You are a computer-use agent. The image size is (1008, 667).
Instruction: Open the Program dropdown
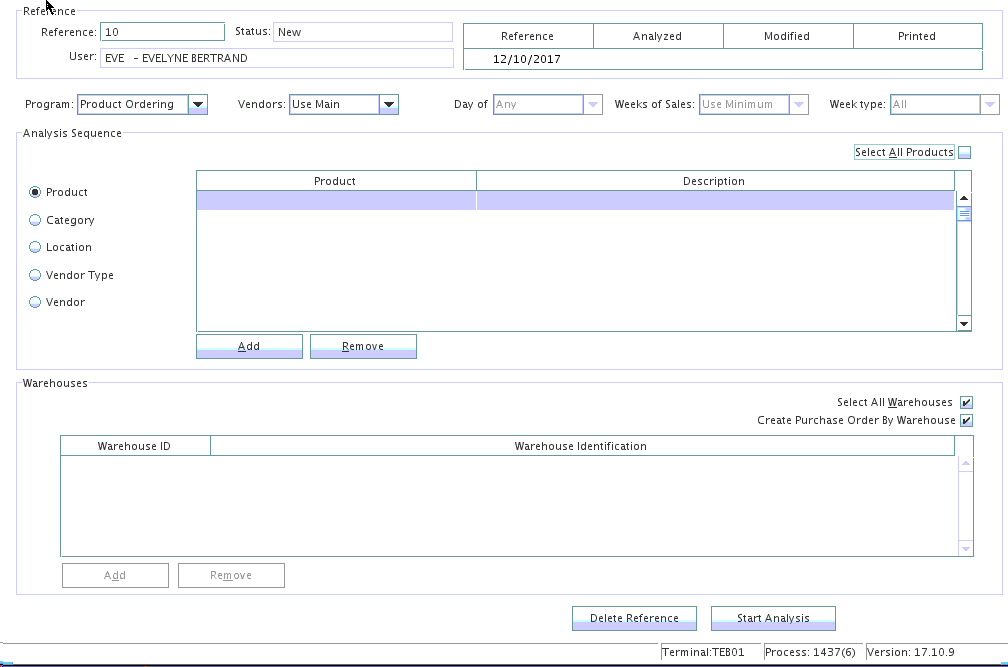tap(197, 104)
